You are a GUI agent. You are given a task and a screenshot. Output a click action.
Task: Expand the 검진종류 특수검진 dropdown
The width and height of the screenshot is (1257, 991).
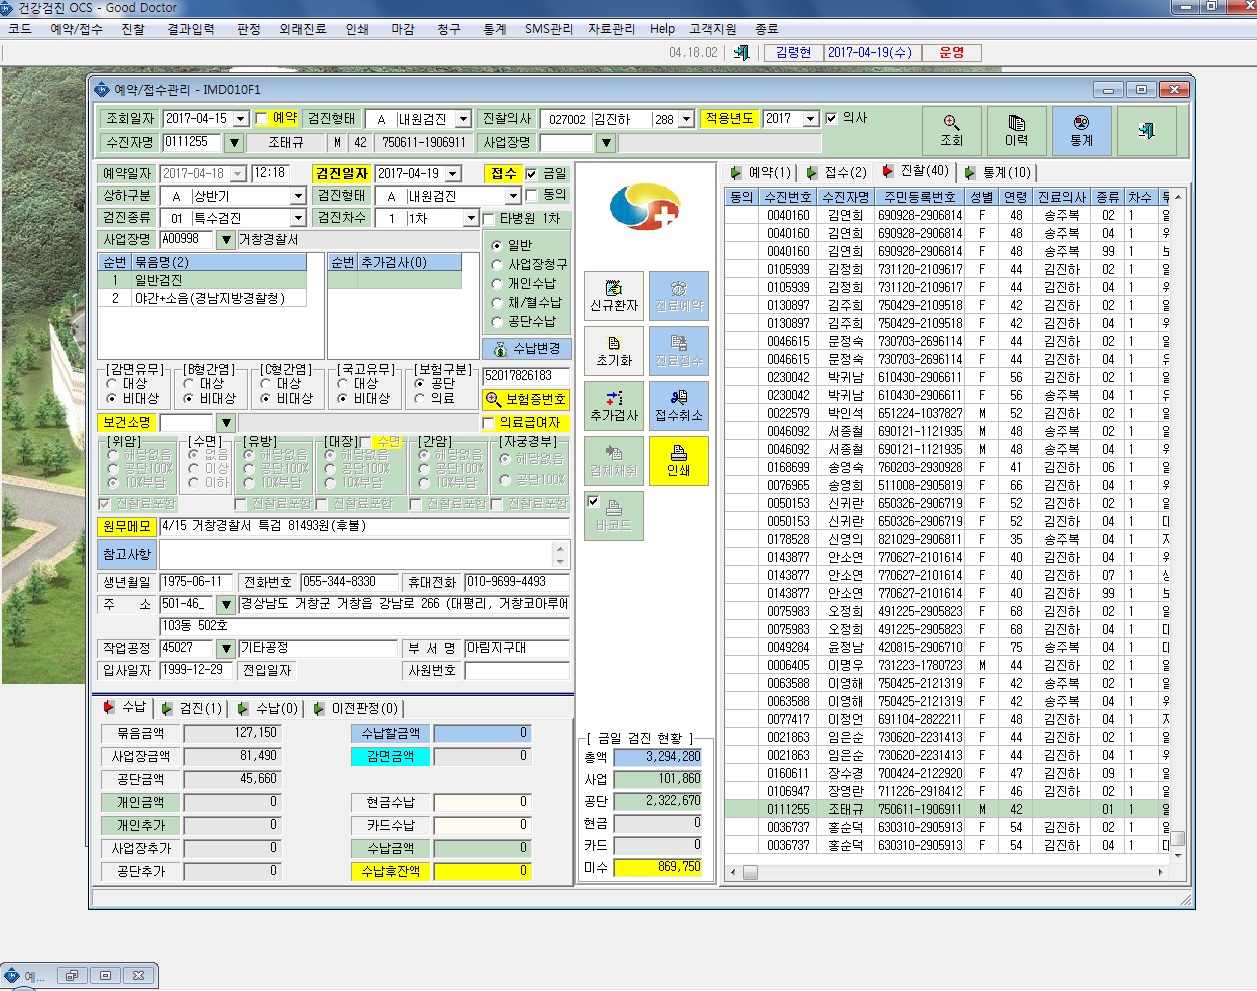coord(297,218)
